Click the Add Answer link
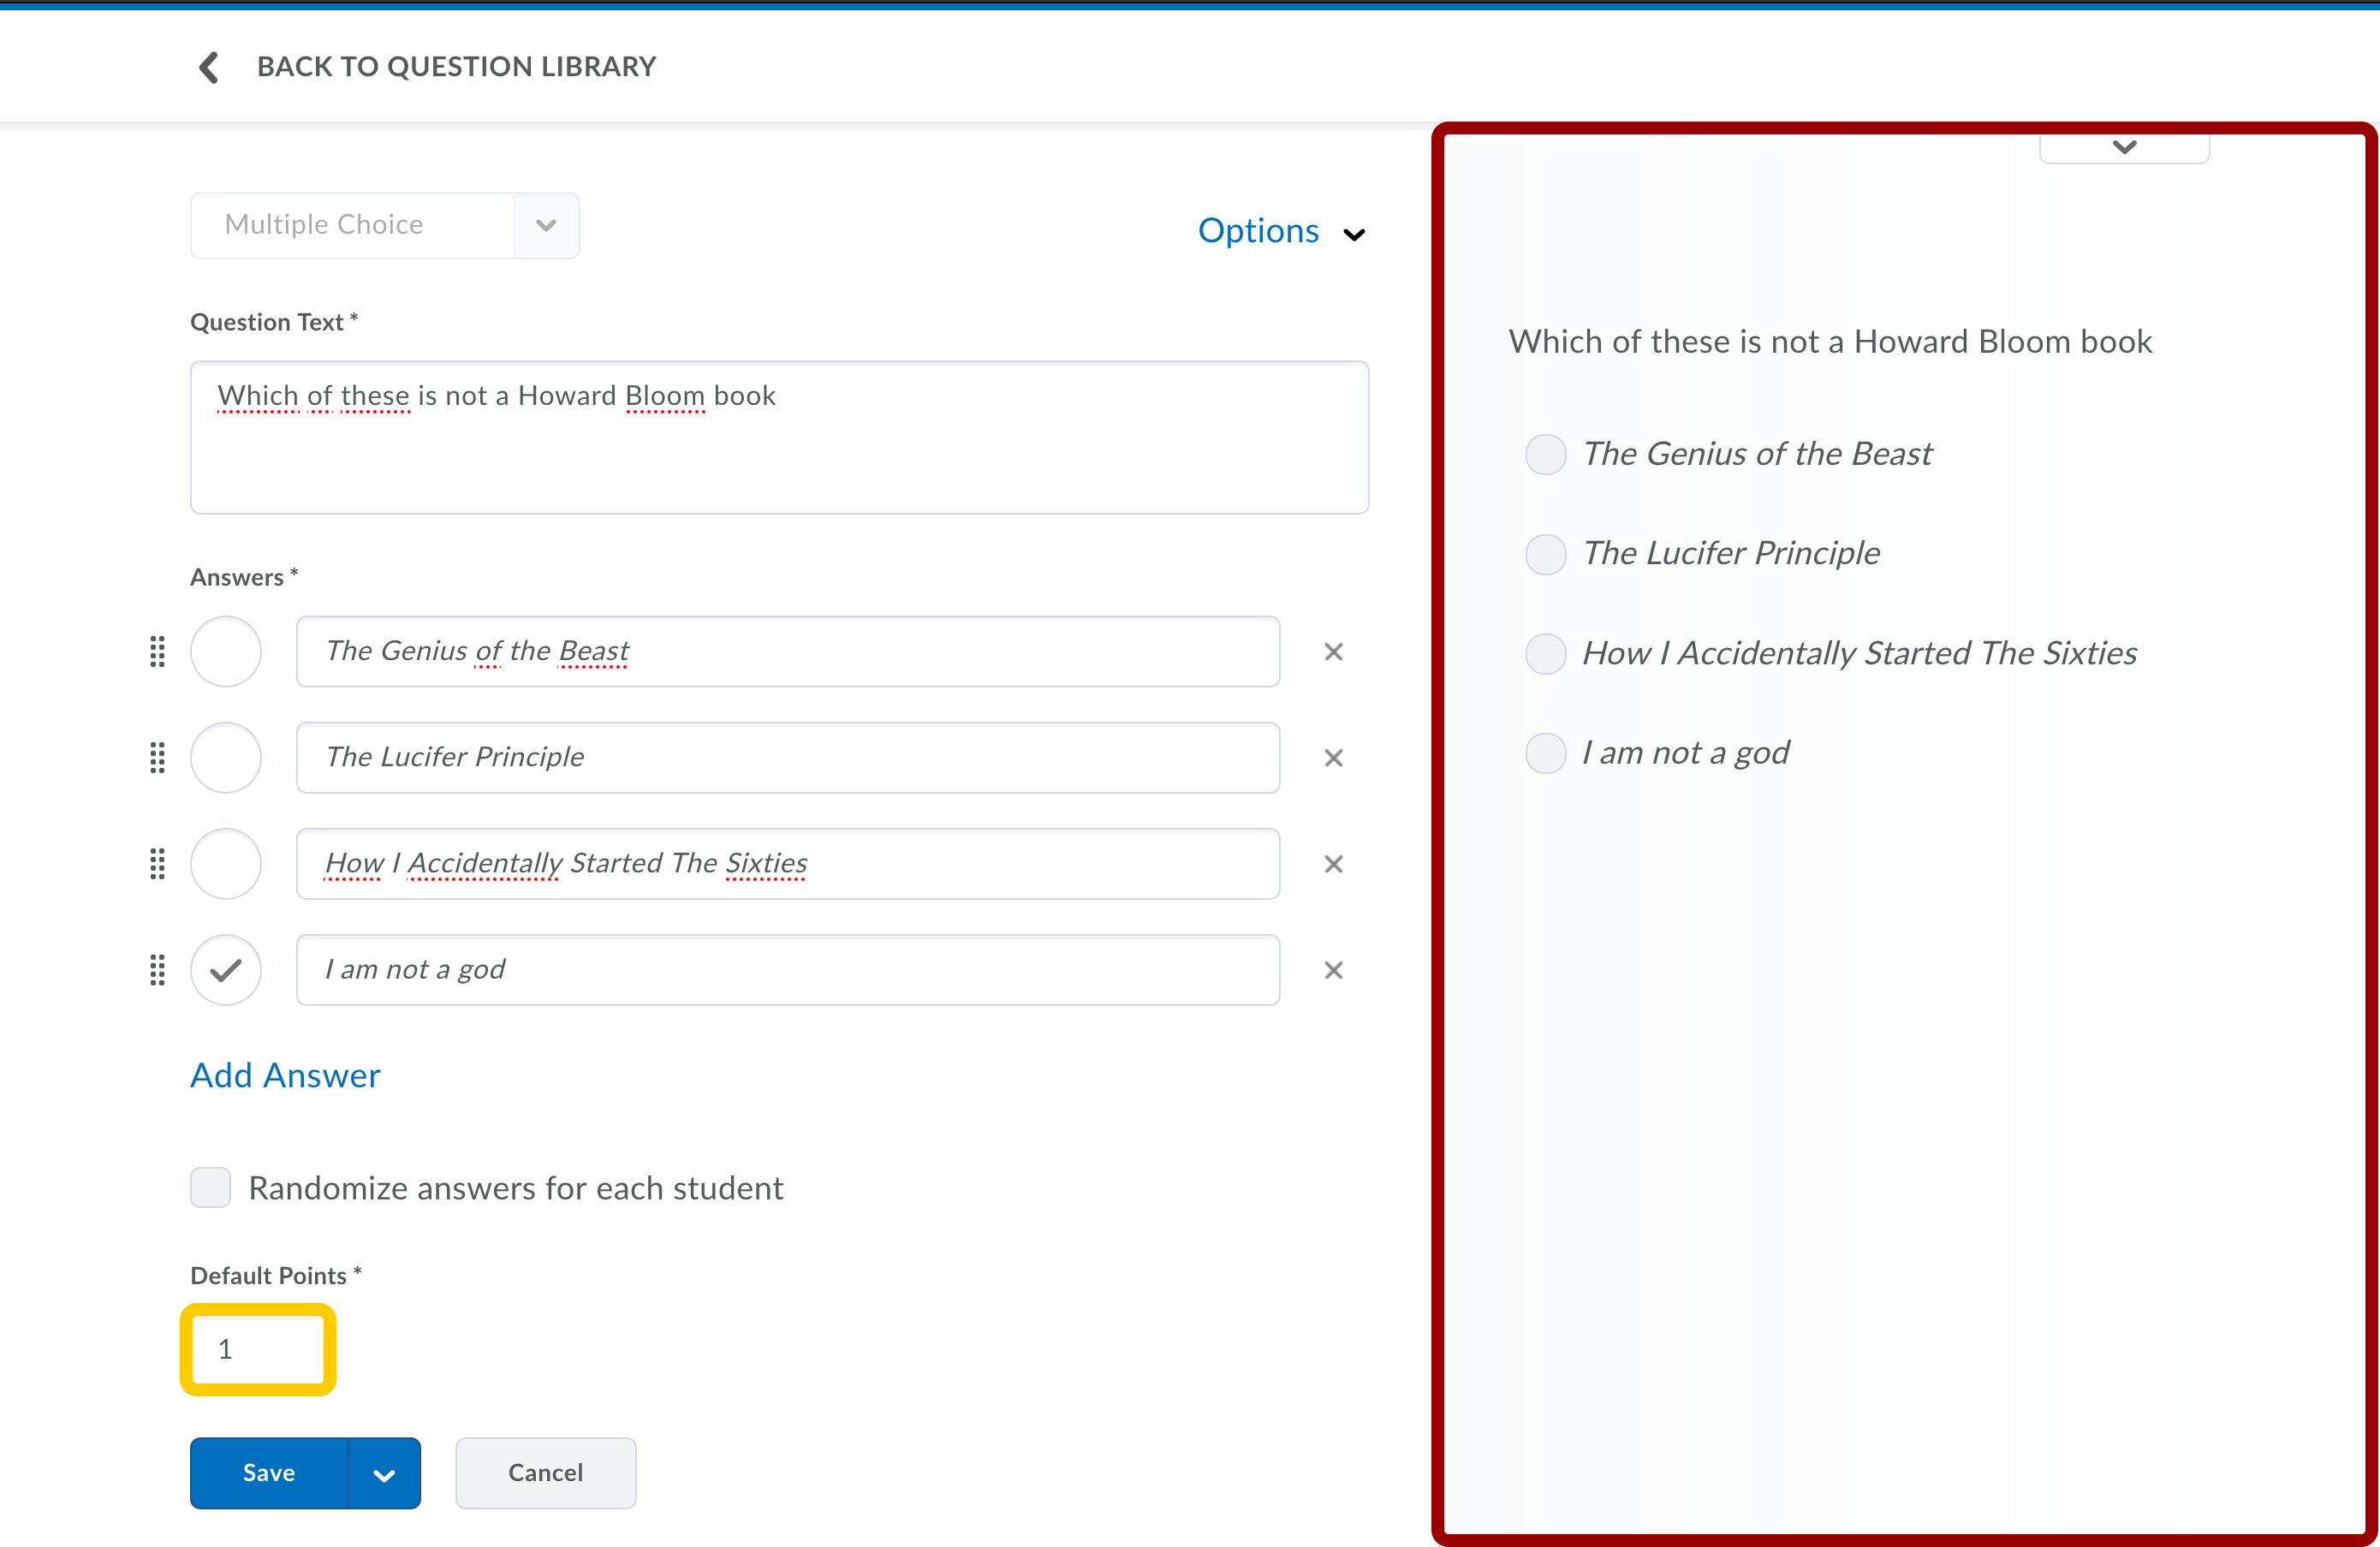The width and height of the screenshot is (2380, 1547). 285,1076
